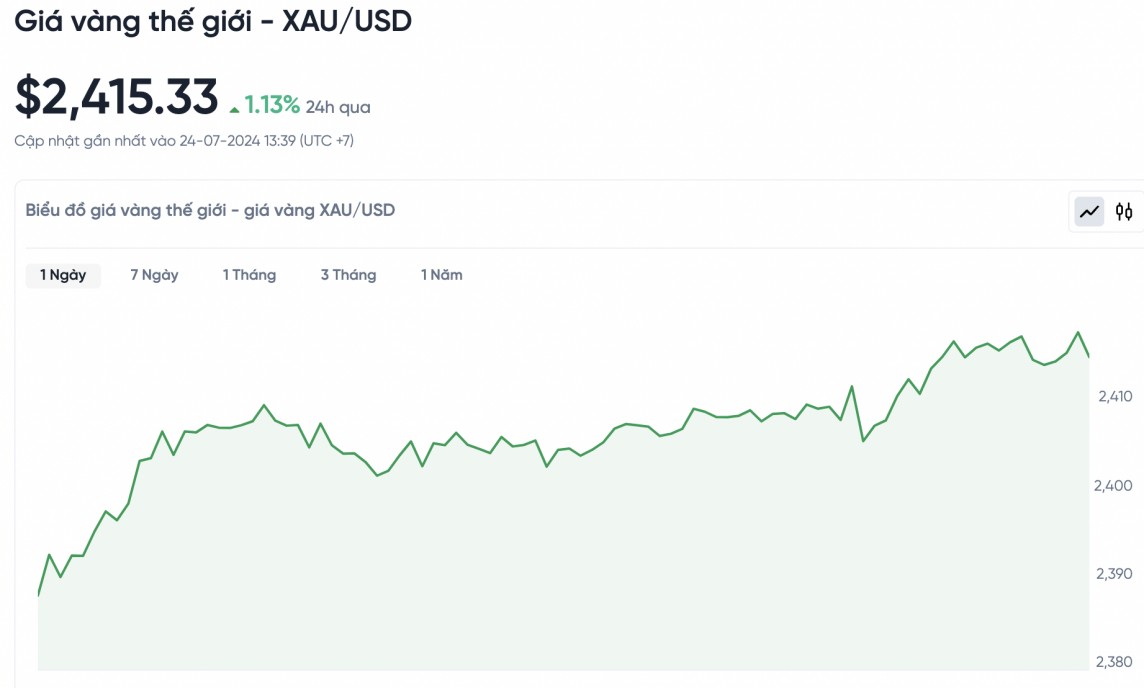The height and width of the screenshot is (688, 1144).
Task: Select the 7 Ngày time range
Action: (x=154, y=275)
